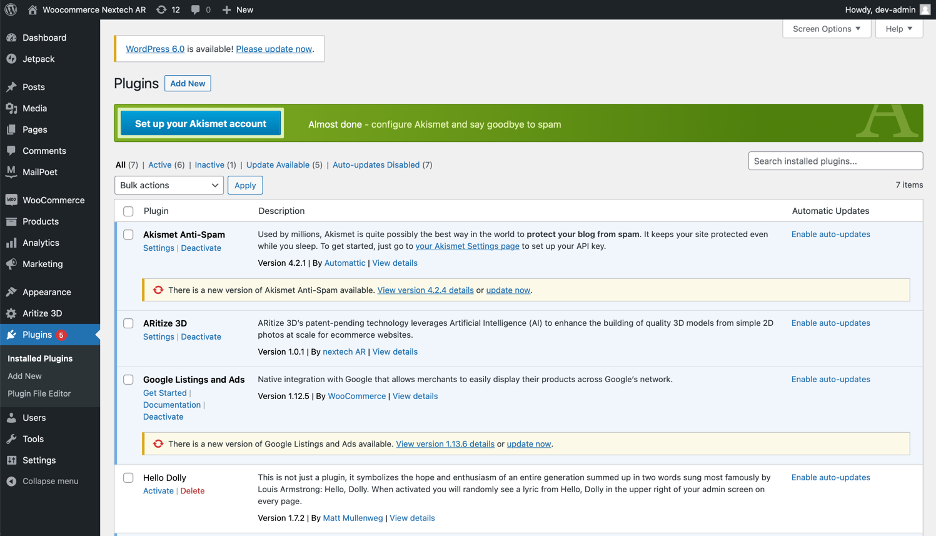Filter plugins by Active

[160, 165]
